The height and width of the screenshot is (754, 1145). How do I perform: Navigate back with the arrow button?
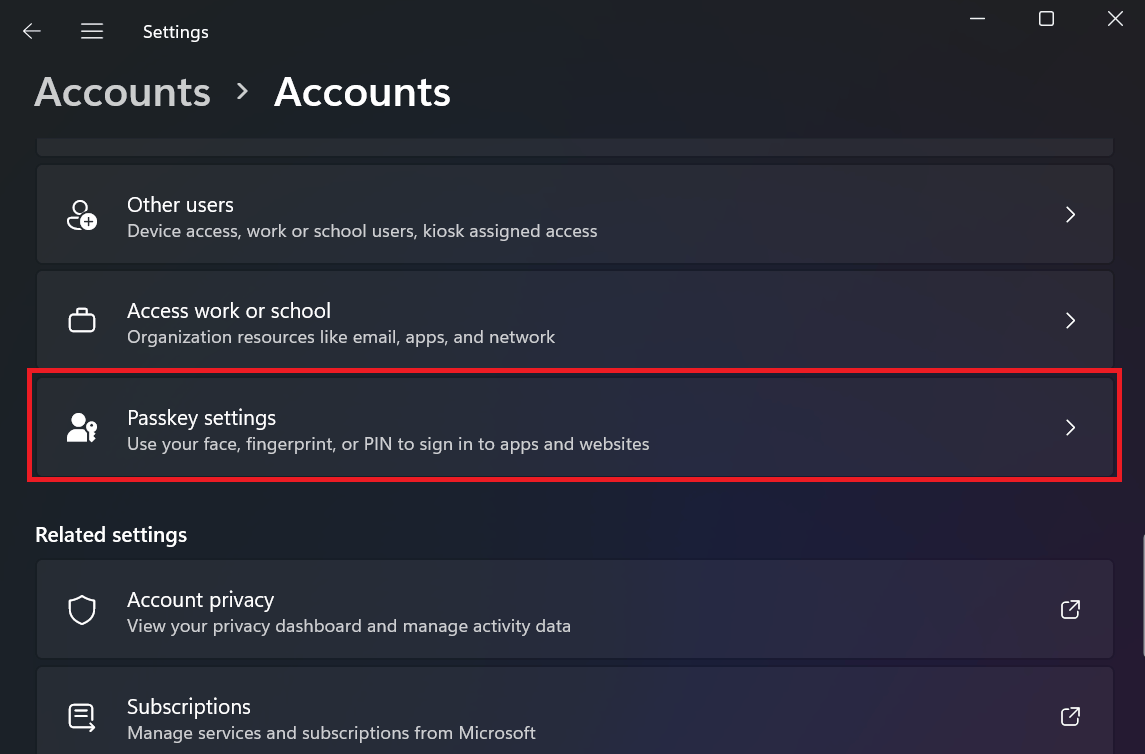31,31
